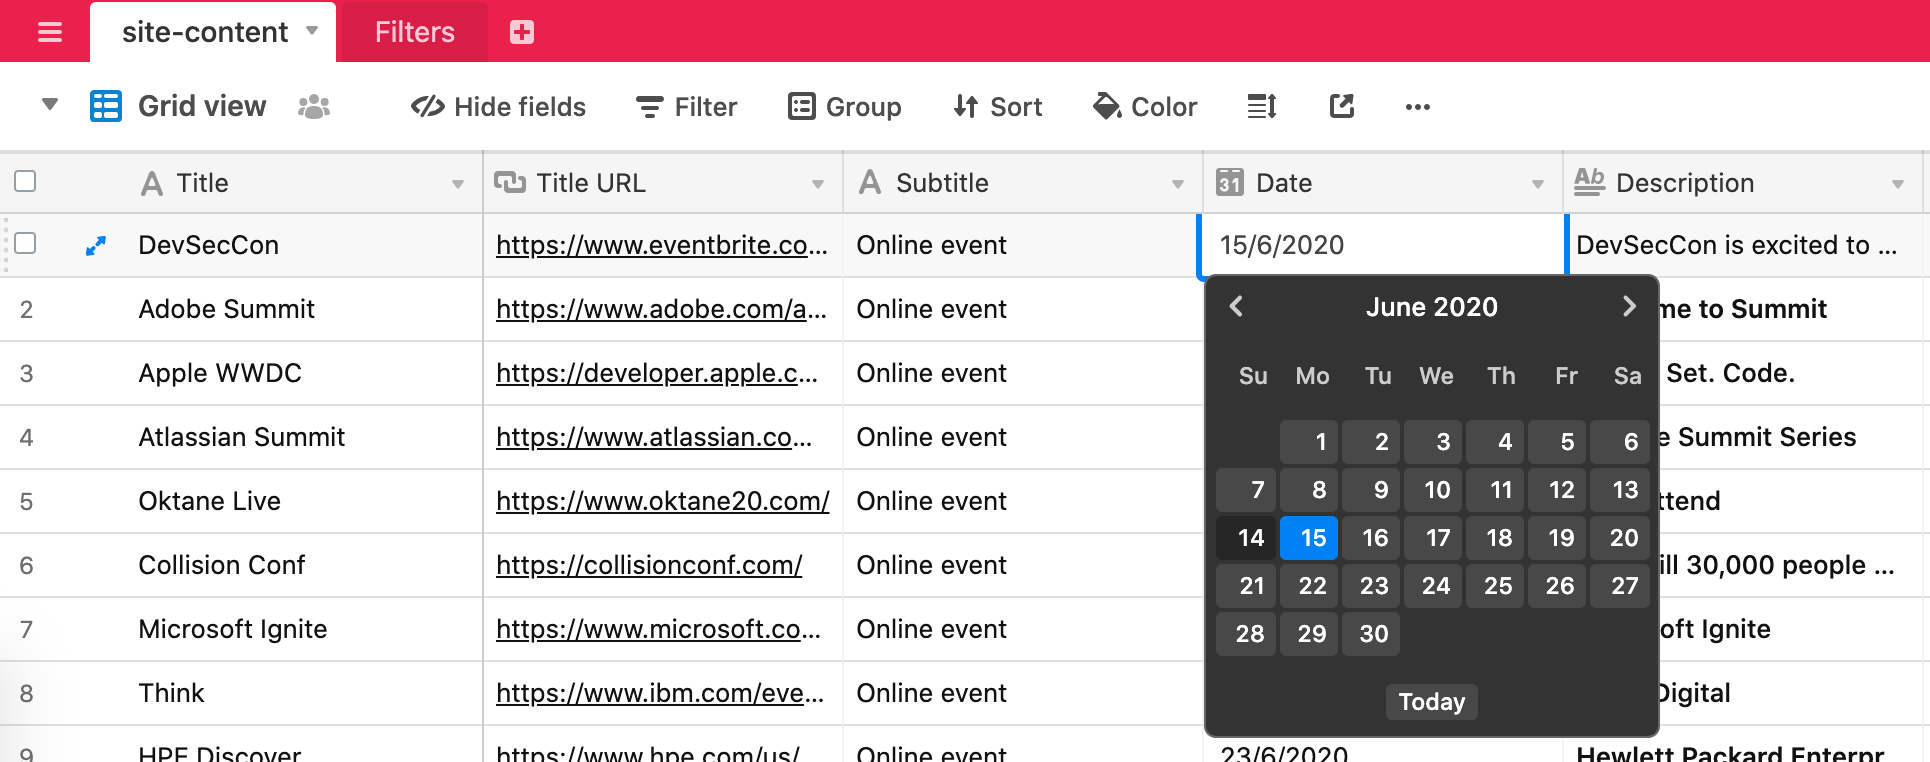Screen dimensions: 1930x762
Task: Switch to the Filters tab
Action: (414, 32)
